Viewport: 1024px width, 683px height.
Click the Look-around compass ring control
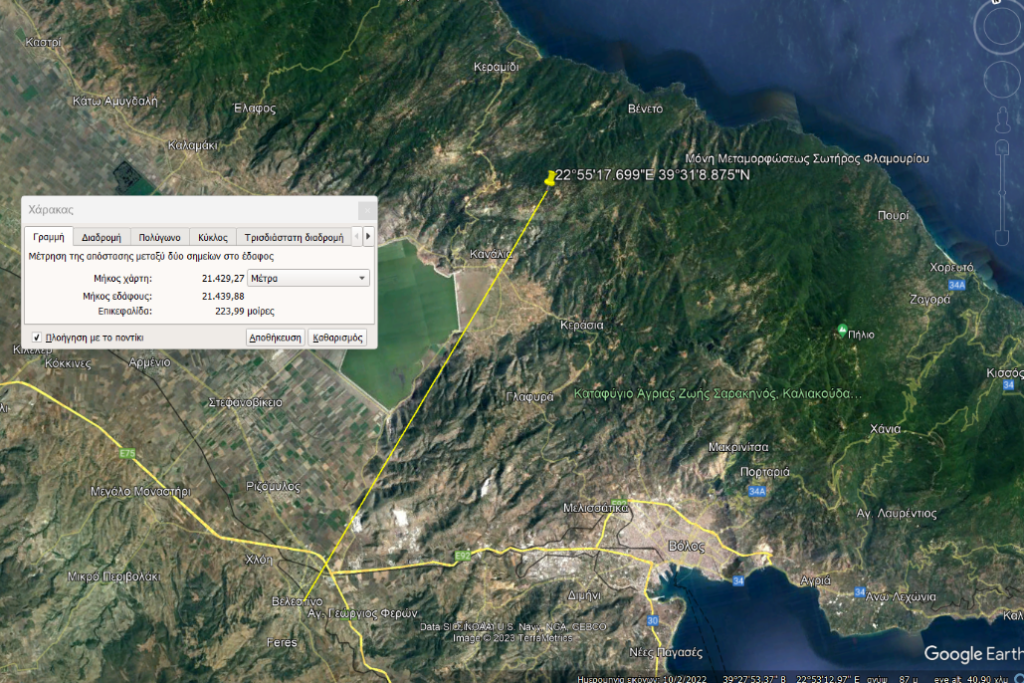click(x=1000, y=28)
